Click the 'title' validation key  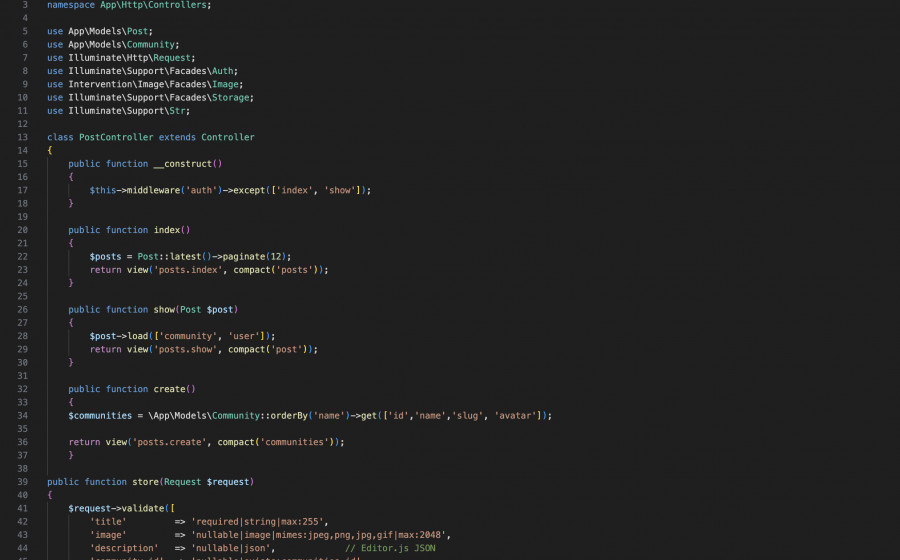click(107, 521)
